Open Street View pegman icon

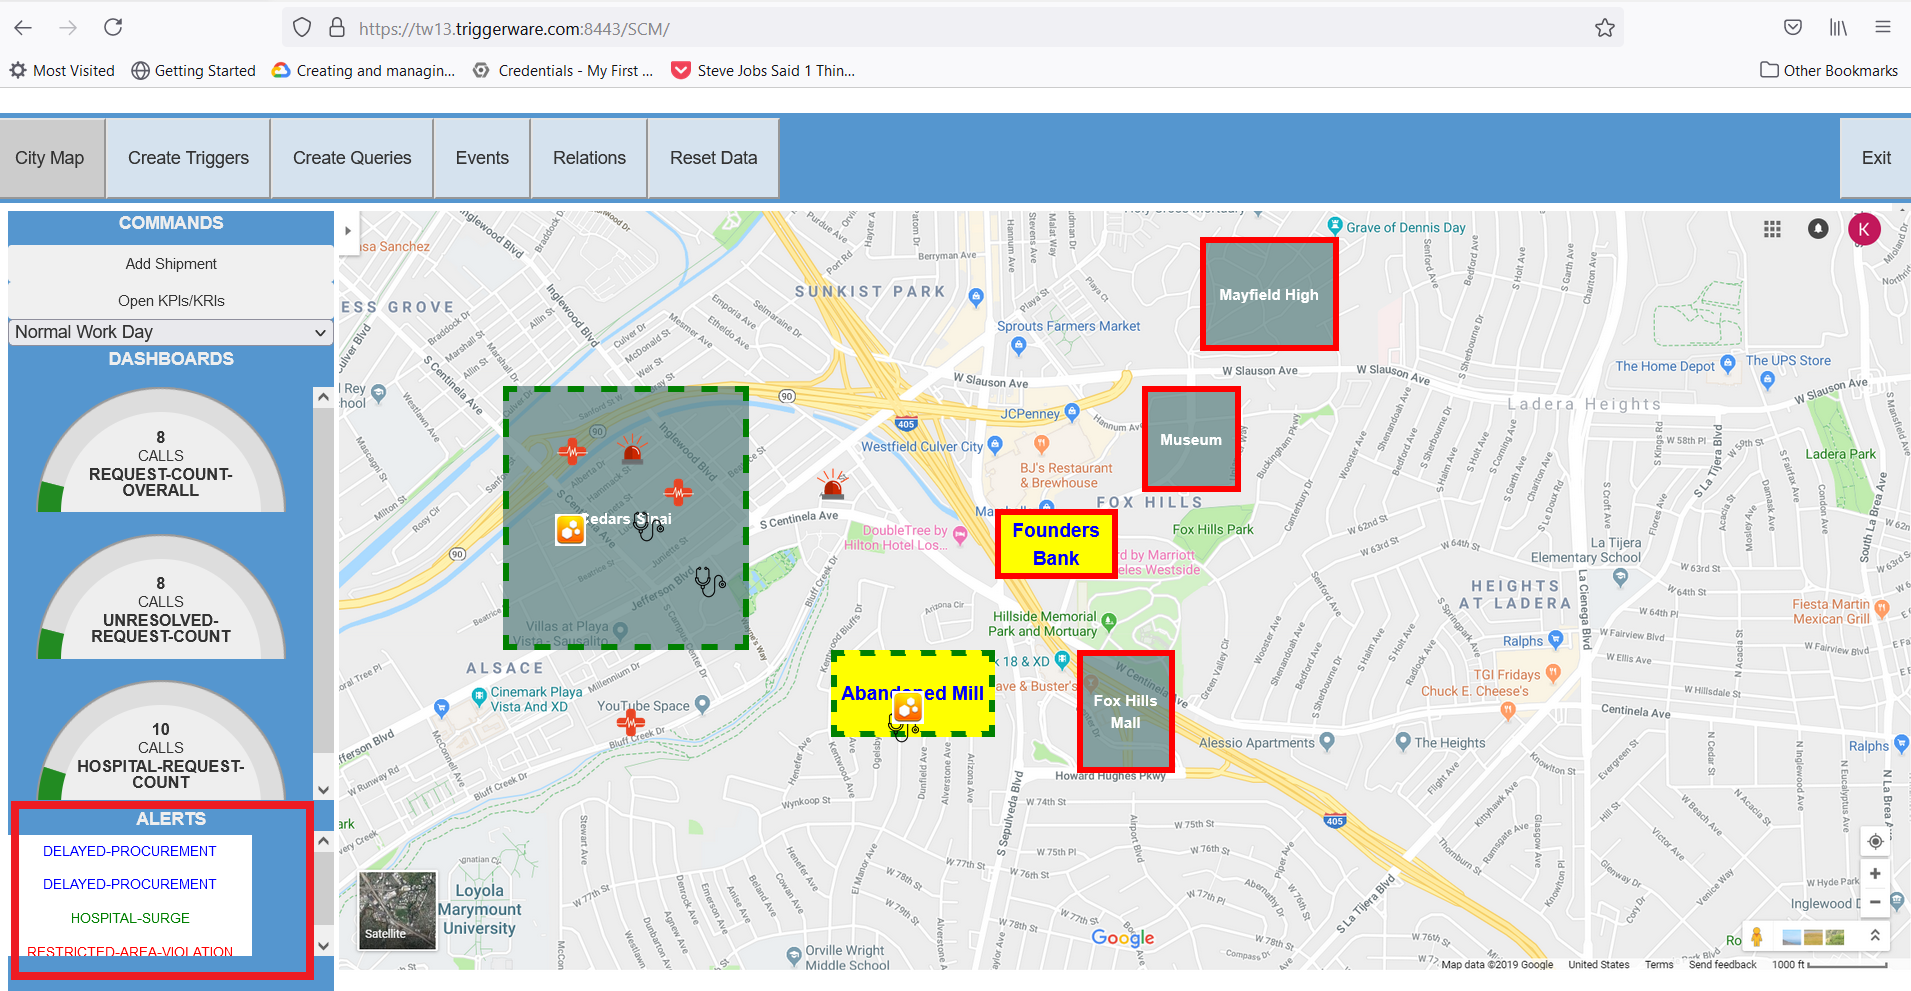click(1757, 937)
